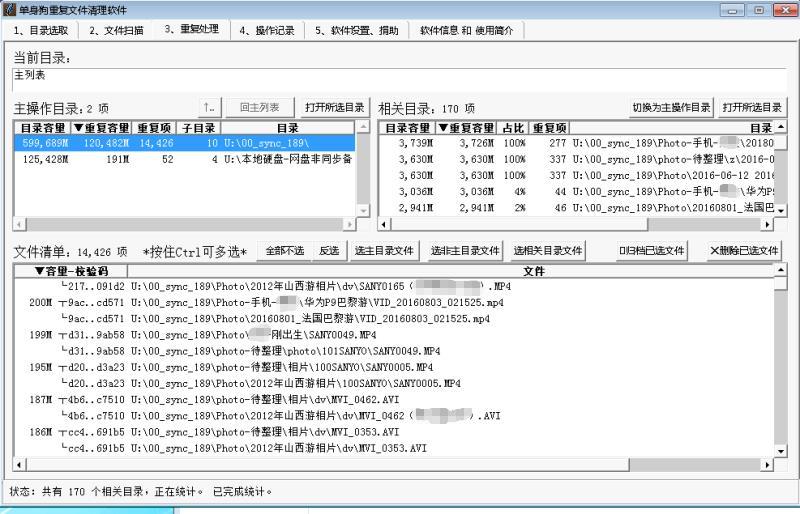Select file Photo\20160801_法国巴黎游\VID_20160803_021525.mp4
This screenshot has height=514, width=800.
coord(394,319)
